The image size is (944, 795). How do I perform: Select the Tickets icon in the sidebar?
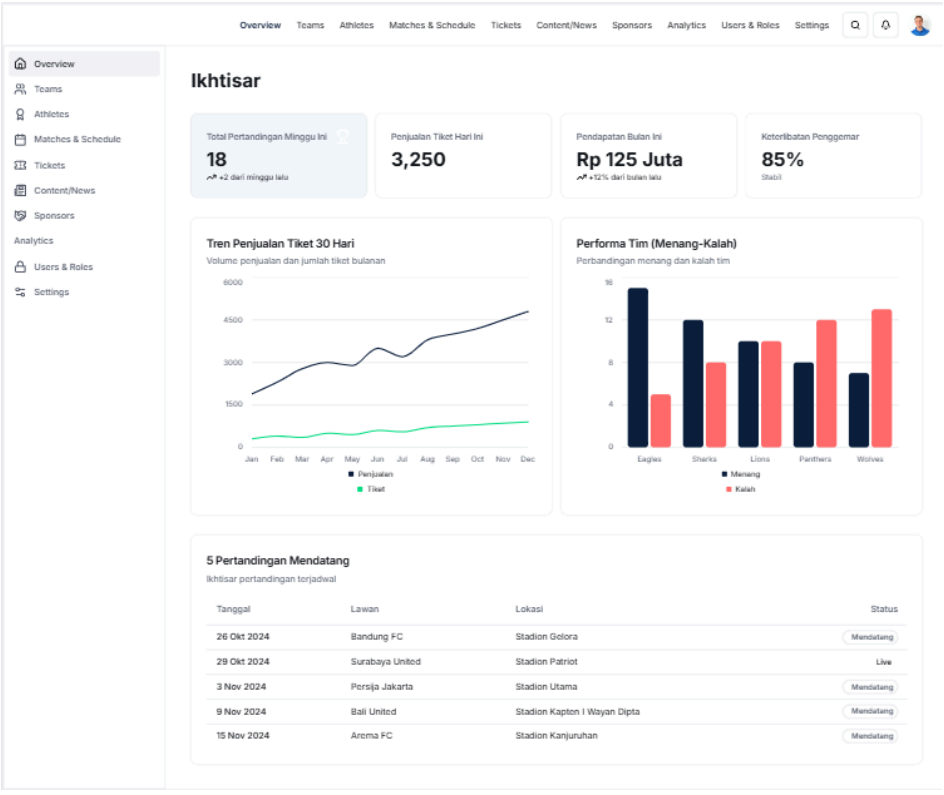click(x=20, y=165)
